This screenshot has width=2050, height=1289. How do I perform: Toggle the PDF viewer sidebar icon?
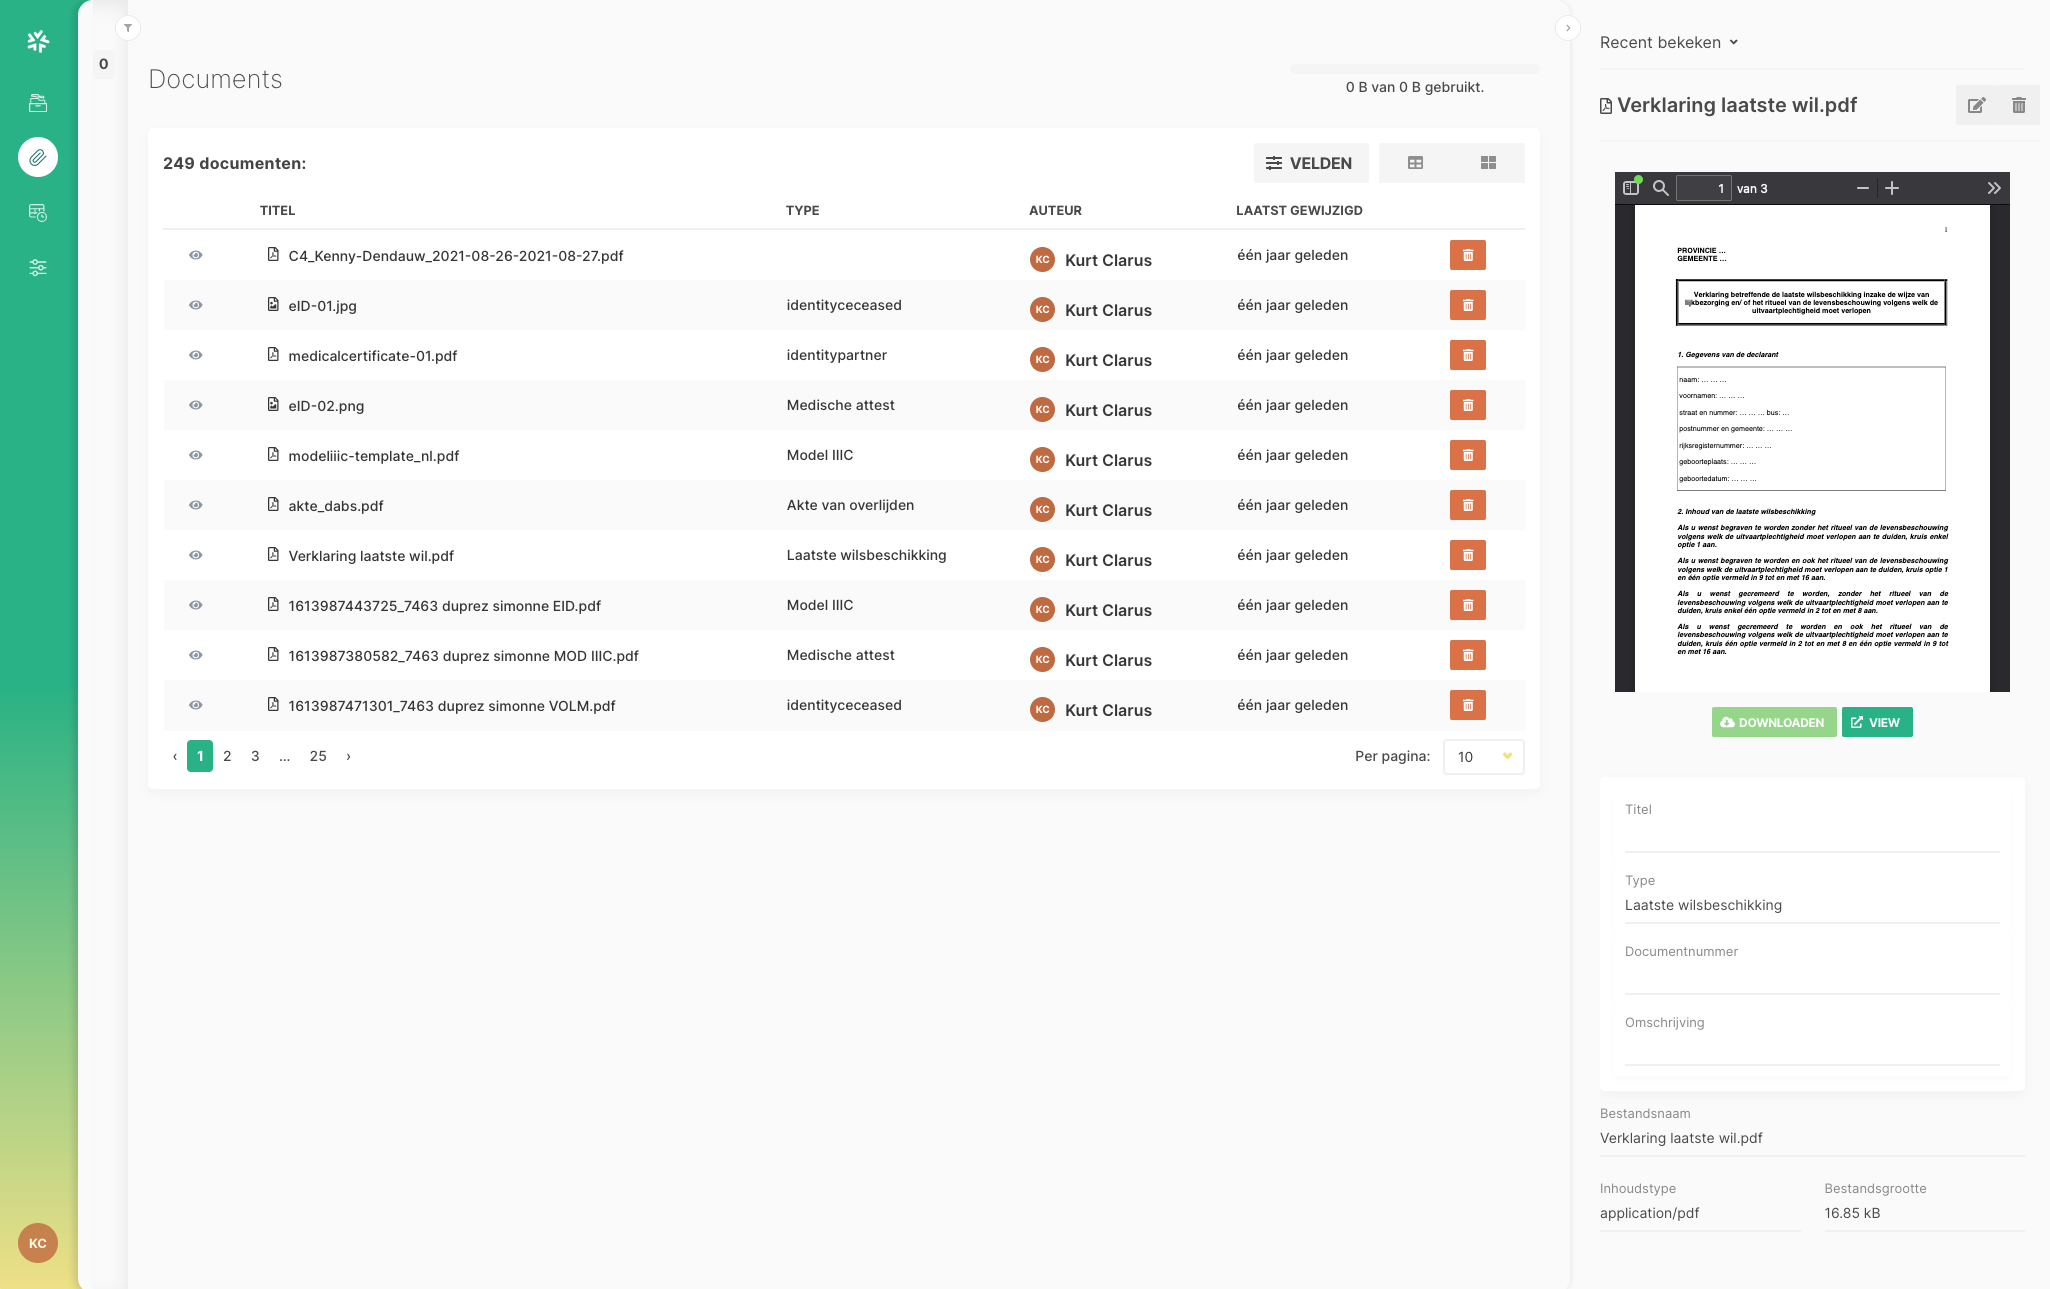(1631, 188)
